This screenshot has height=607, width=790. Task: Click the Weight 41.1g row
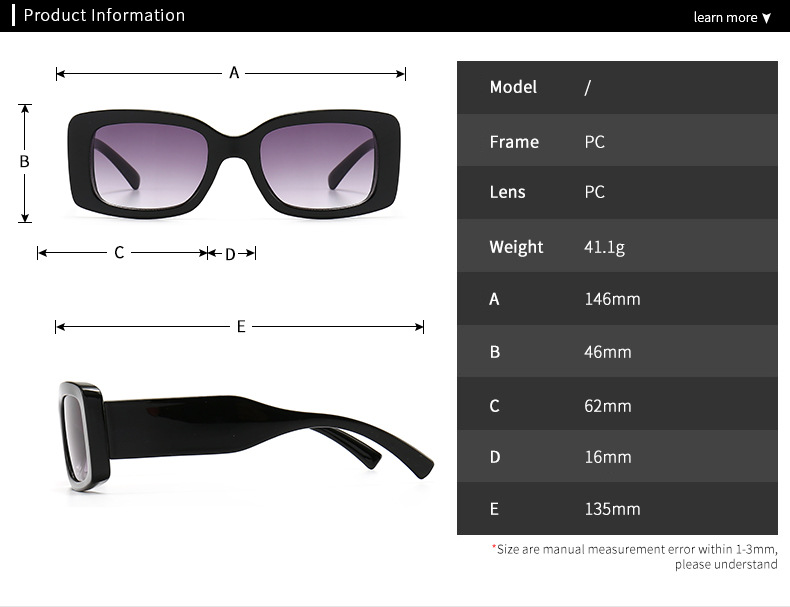click(x=617, y=246)
